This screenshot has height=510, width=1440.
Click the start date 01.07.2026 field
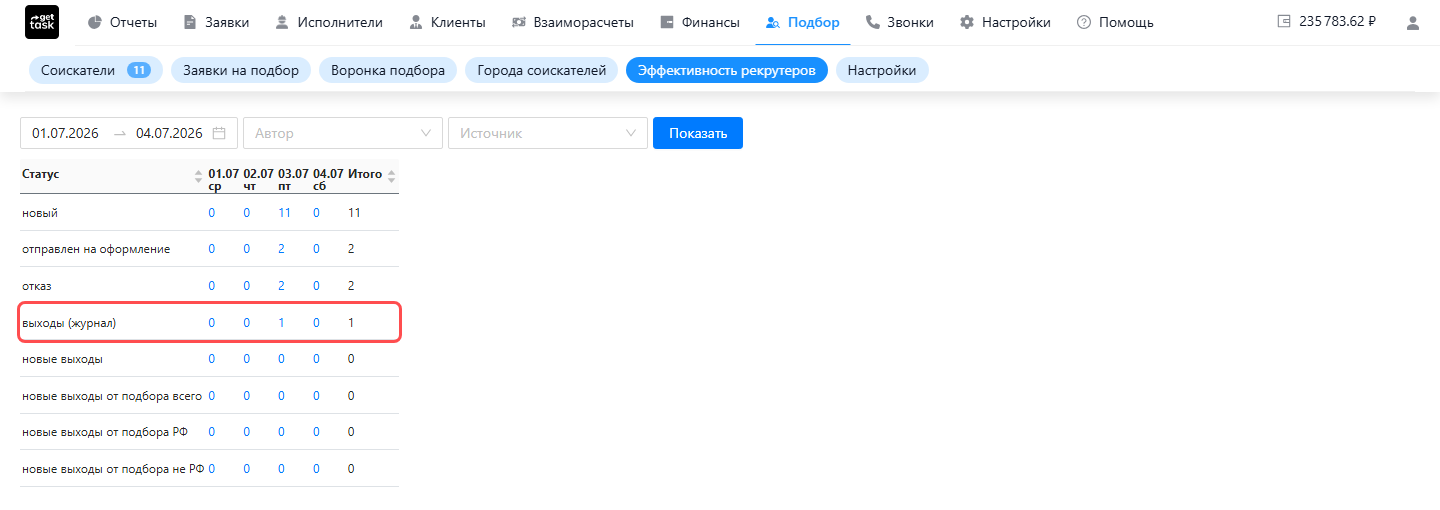[66, 133]
